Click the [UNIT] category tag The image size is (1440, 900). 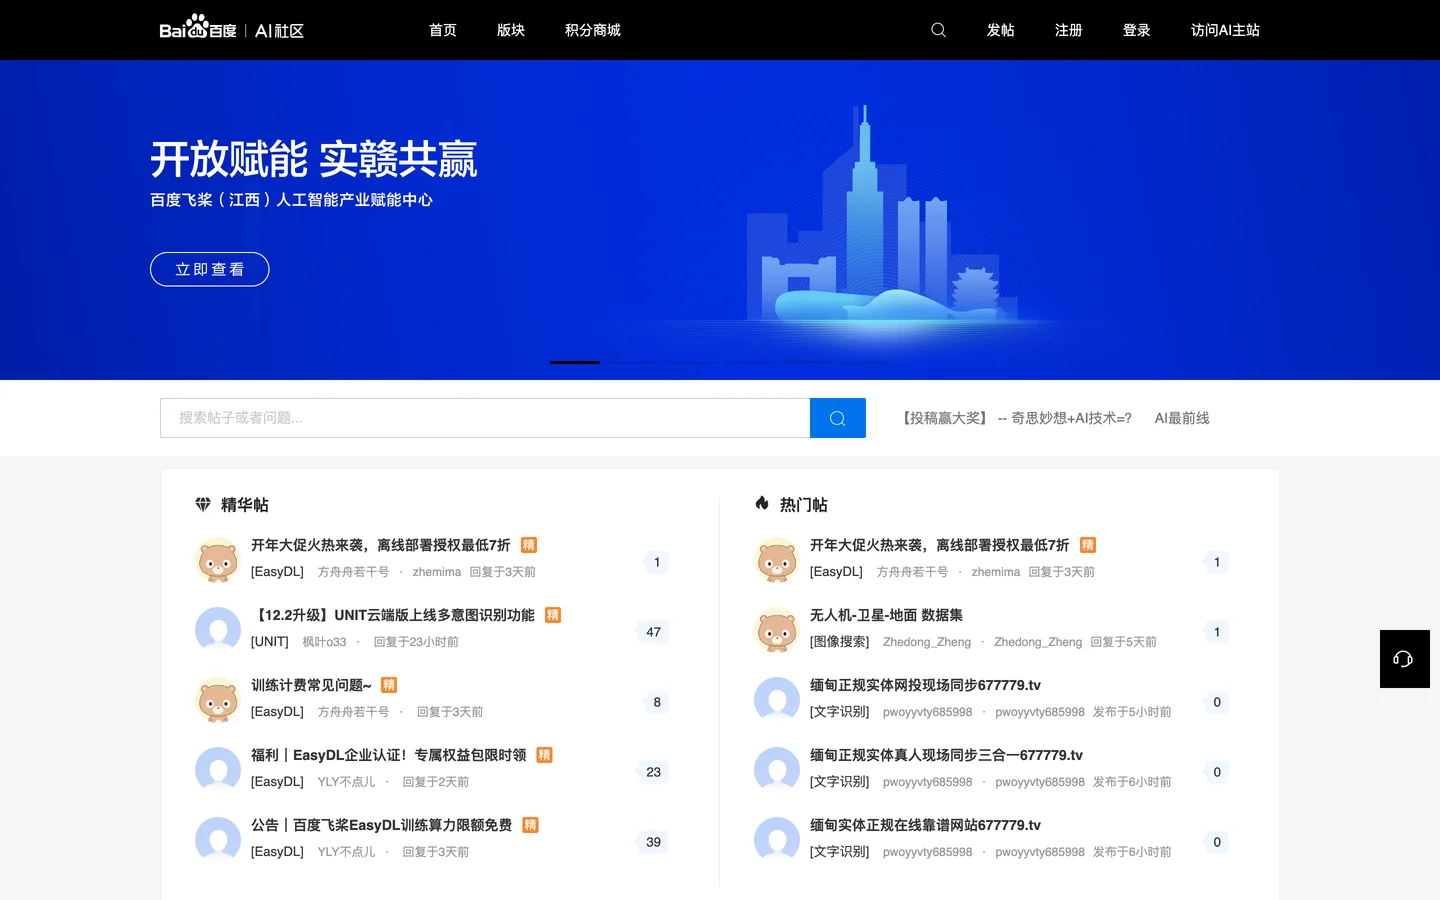[270, 642]
